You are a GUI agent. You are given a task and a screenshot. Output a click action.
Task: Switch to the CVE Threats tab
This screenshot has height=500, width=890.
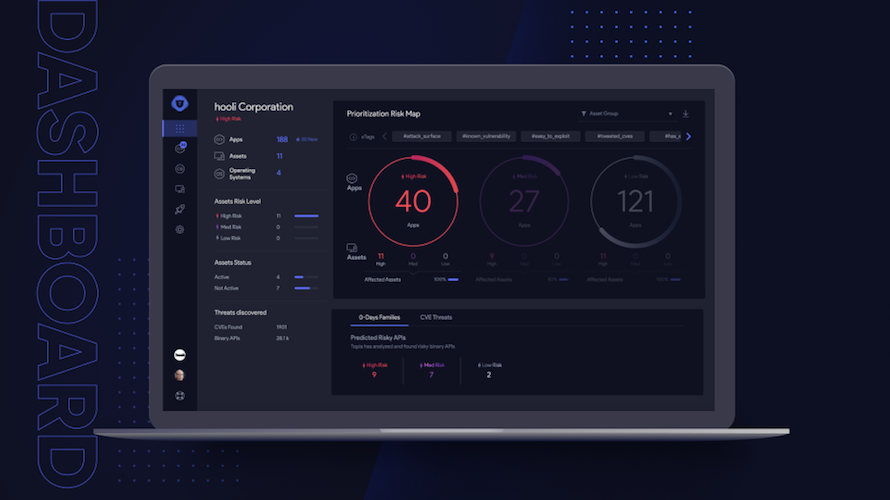(x=436, y=317)
